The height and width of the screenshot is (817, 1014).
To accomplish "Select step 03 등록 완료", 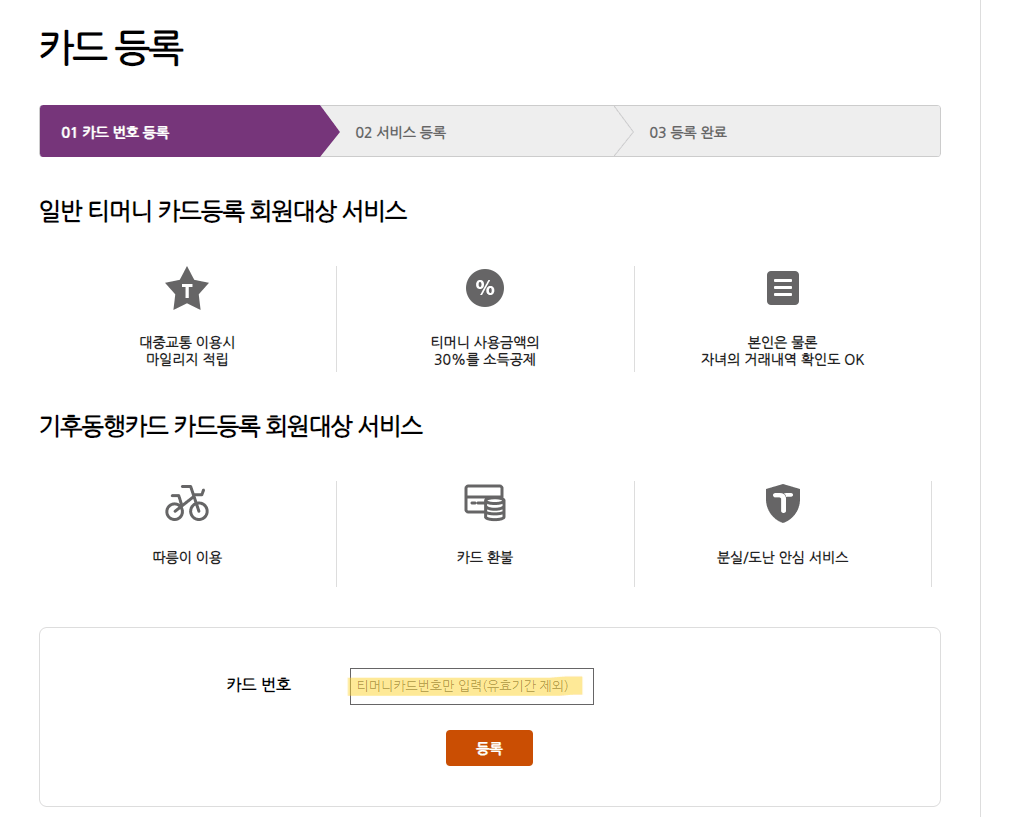I will tap(779, 131).
